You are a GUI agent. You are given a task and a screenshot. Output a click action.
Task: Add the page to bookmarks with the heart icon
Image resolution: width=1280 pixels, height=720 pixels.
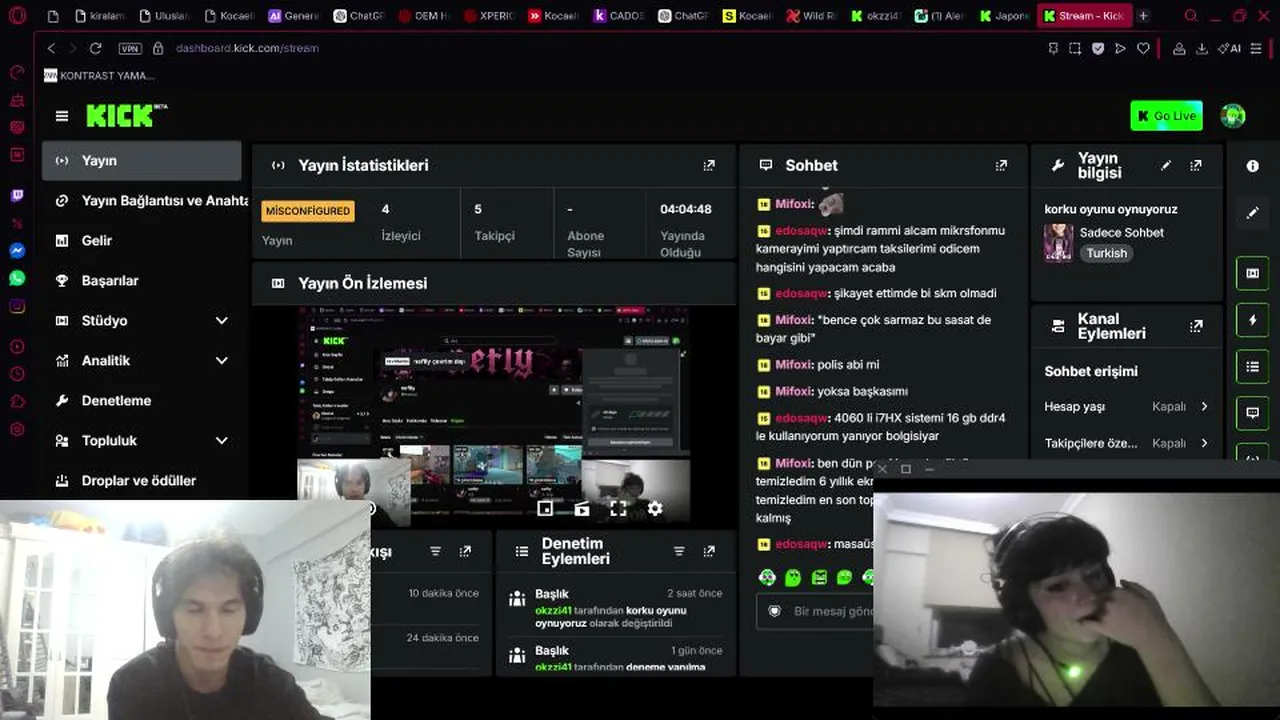[1143, 48]
